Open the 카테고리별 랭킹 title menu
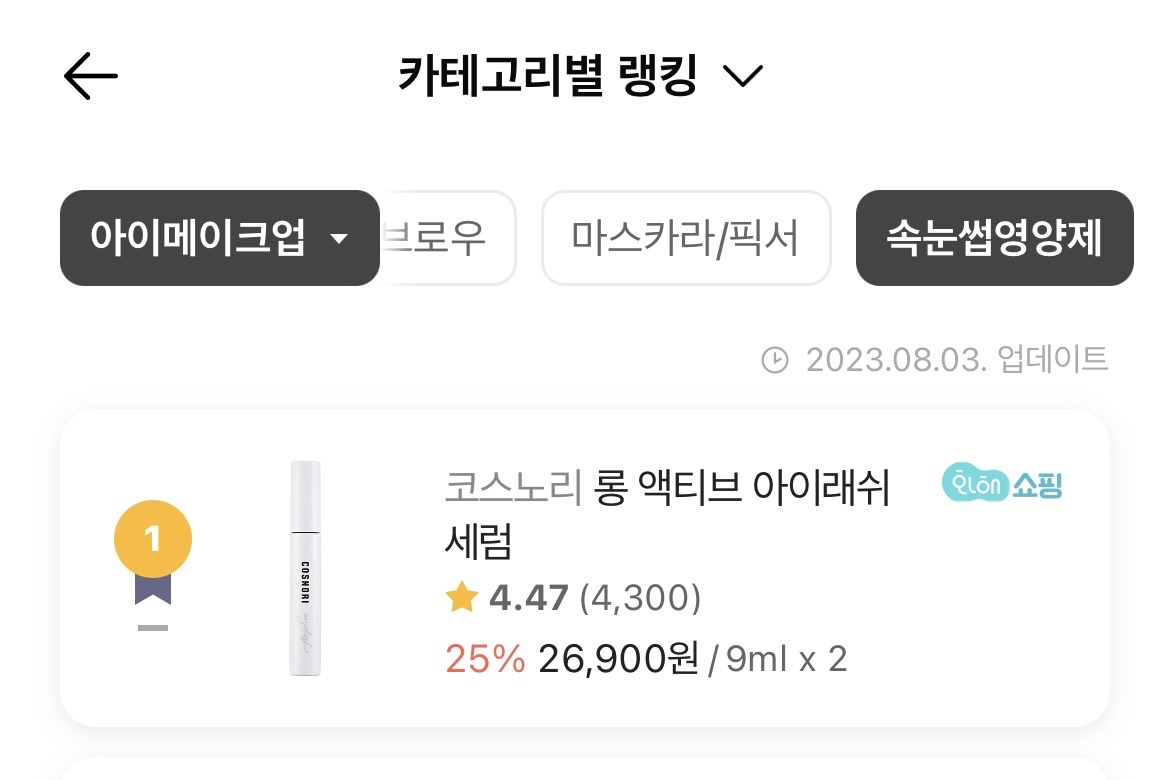The height and width of the screenshot is (780, 1170). point(548,76)
